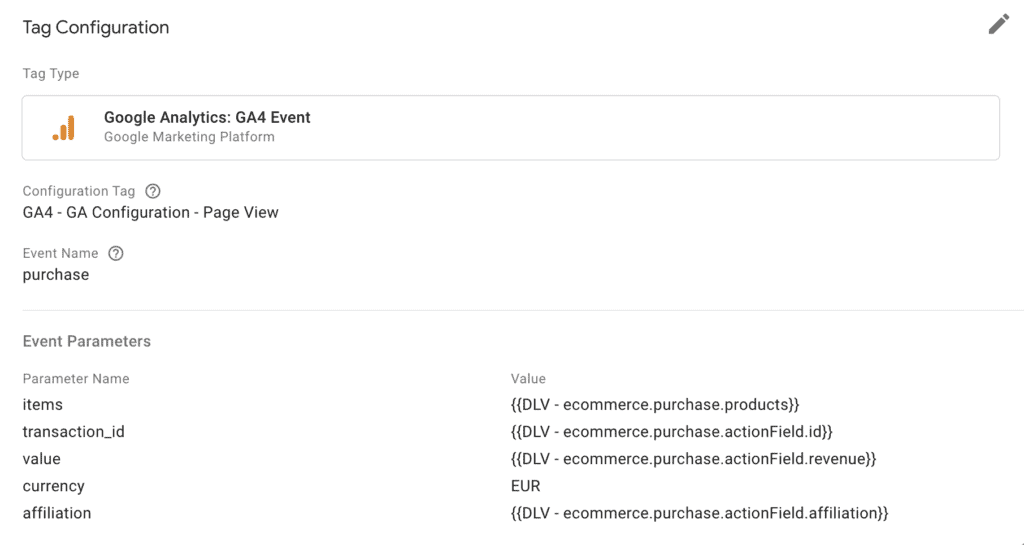Image resolution: width=1024 pixels, height=545 pixels.
Task: Select the ecommerce.purchase.products variable value
Action: (x=655, y=405)
